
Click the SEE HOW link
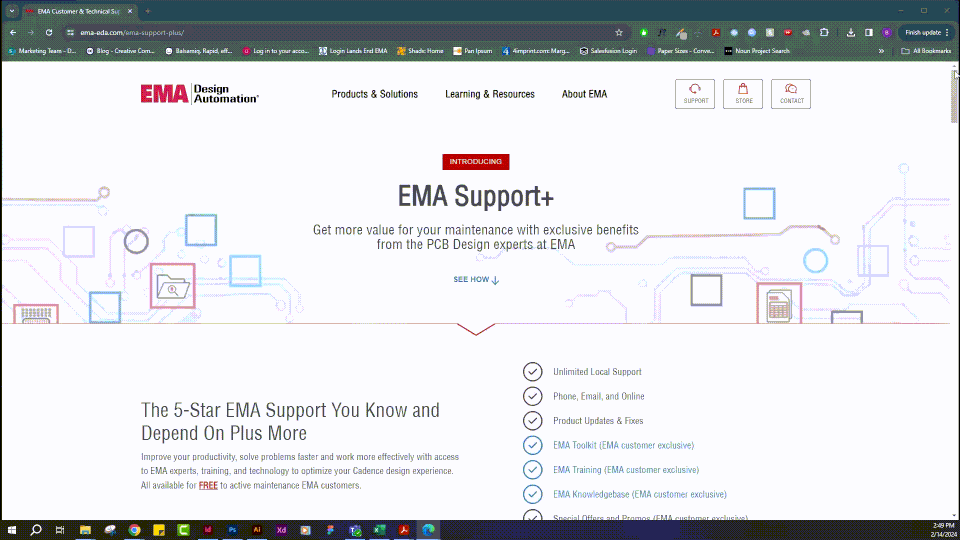click(x=476, y=280)
